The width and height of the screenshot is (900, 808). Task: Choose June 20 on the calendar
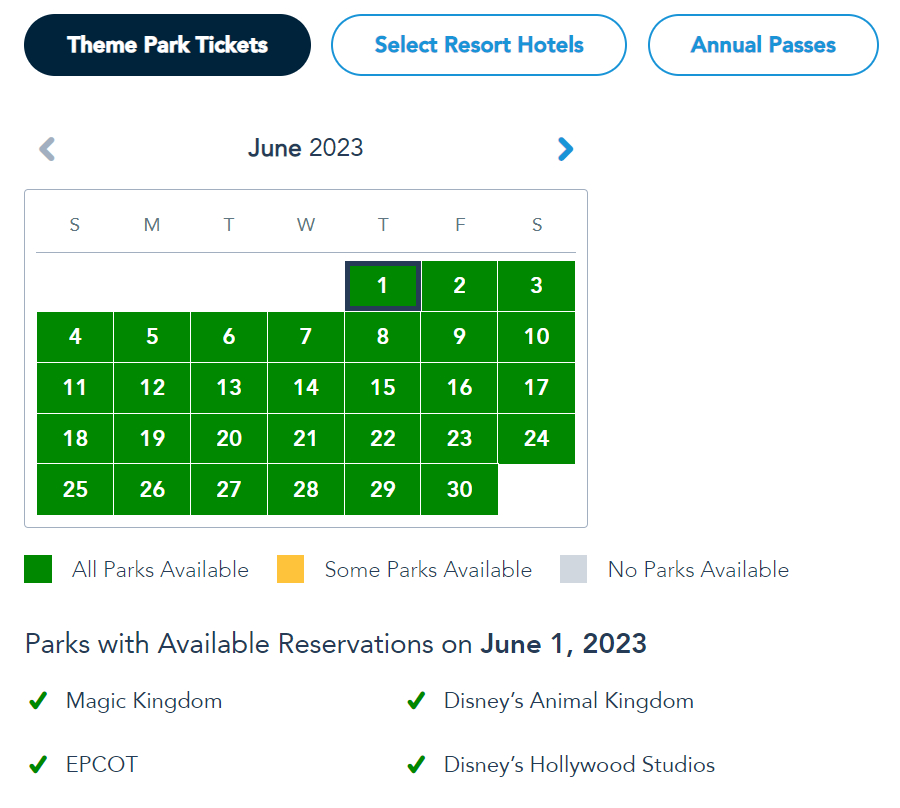[229, 439]
